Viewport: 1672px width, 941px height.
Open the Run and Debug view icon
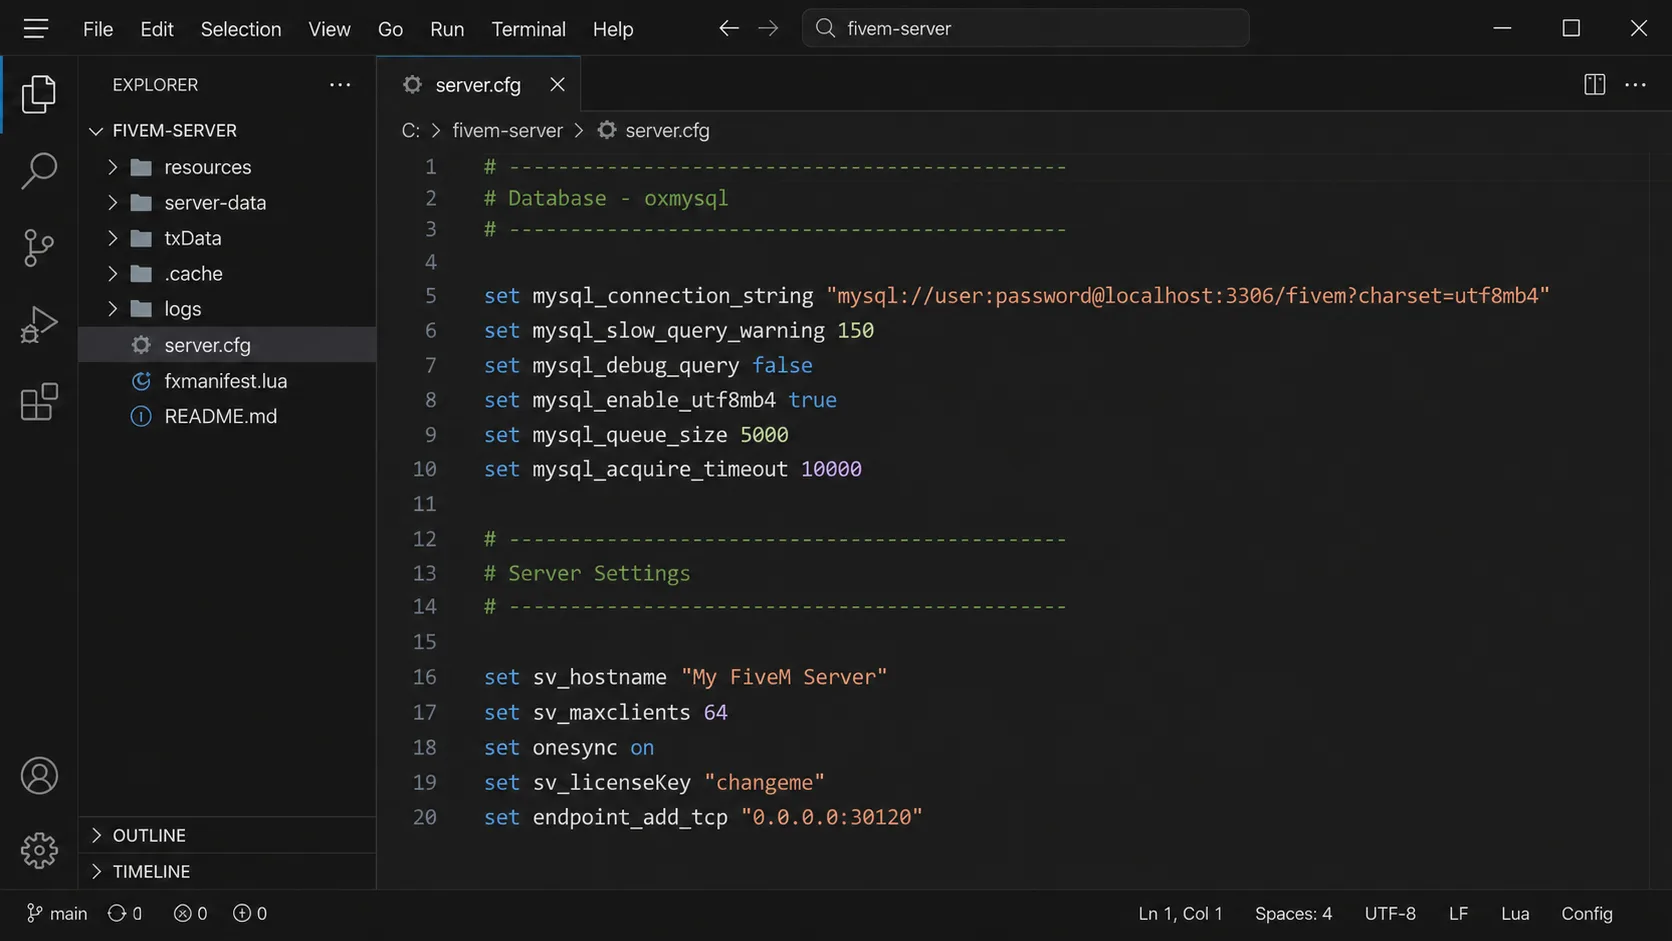point(39,325)
